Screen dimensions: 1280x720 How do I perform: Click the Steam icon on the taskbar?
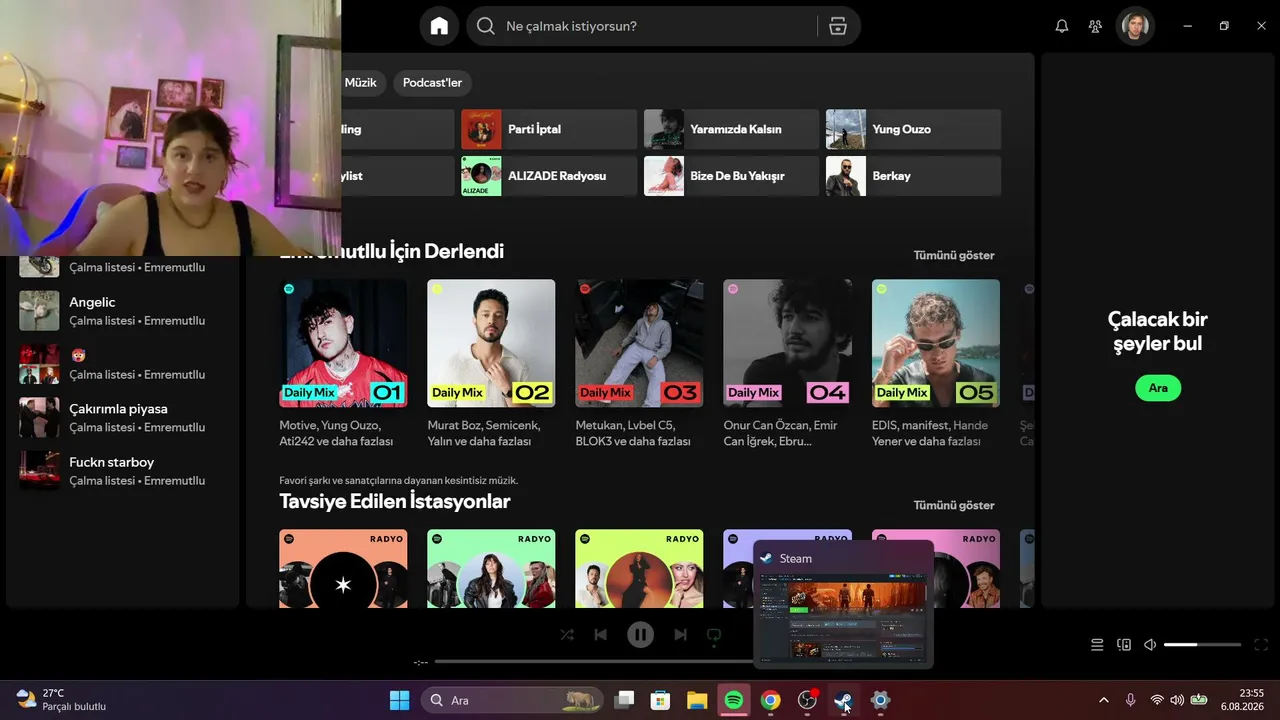pos(843,700)
